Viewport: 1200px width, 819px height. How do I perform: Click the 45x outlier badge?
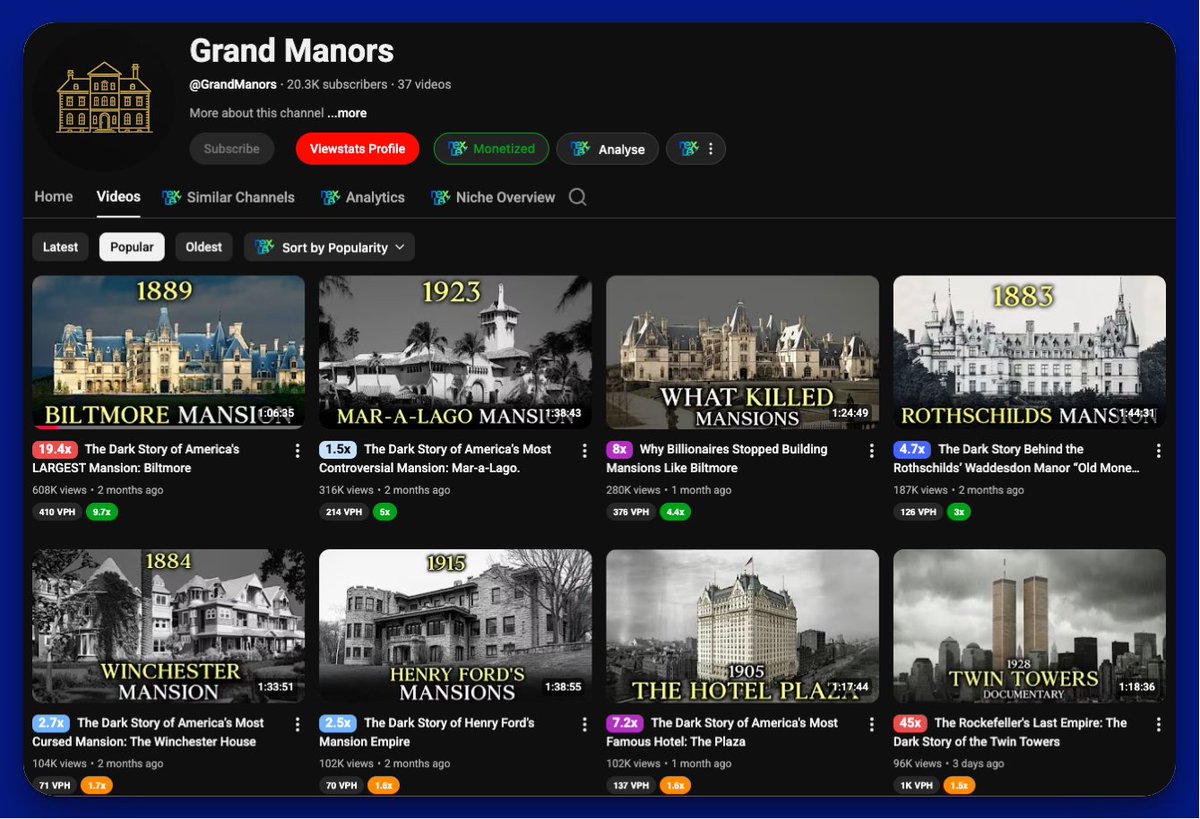(x=910, y=723)
